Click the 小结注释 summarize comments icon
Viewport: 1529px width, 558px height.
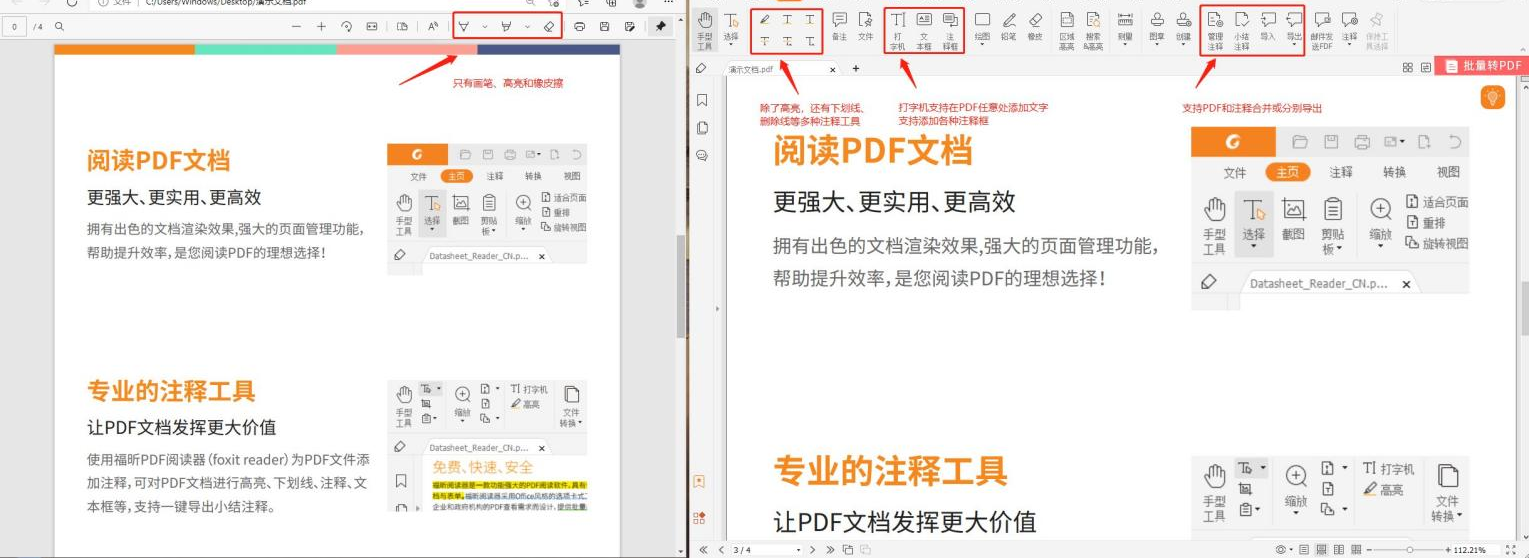tap(1241, 30)
